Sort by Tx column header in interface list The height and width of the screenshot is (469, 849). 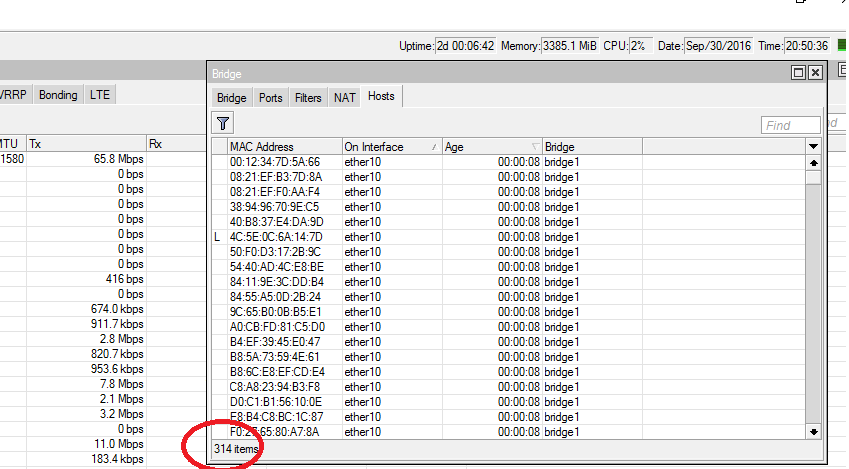point(87,144)
